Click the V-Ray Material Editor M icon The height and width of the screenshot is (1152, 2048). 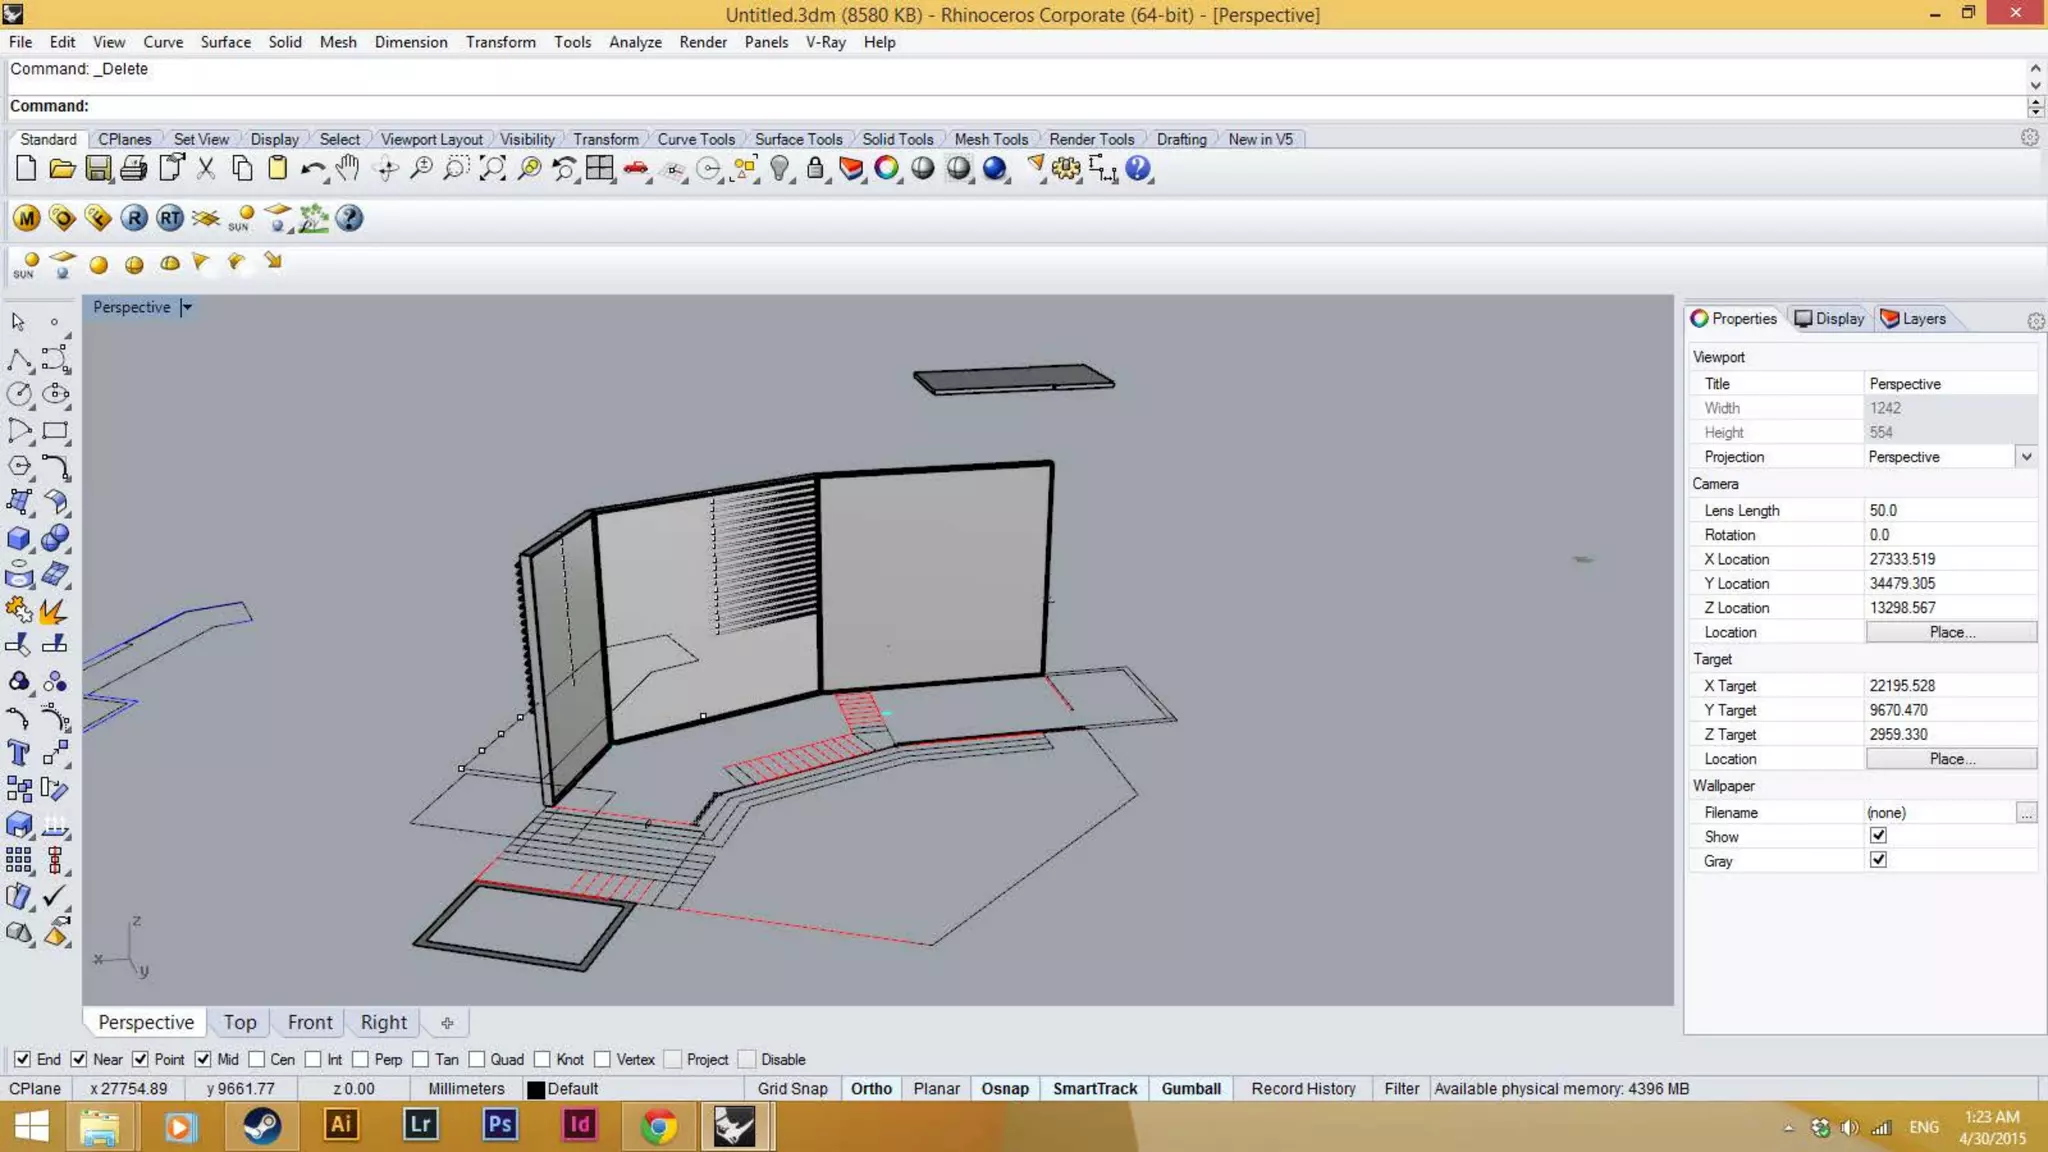coord(27,218)
